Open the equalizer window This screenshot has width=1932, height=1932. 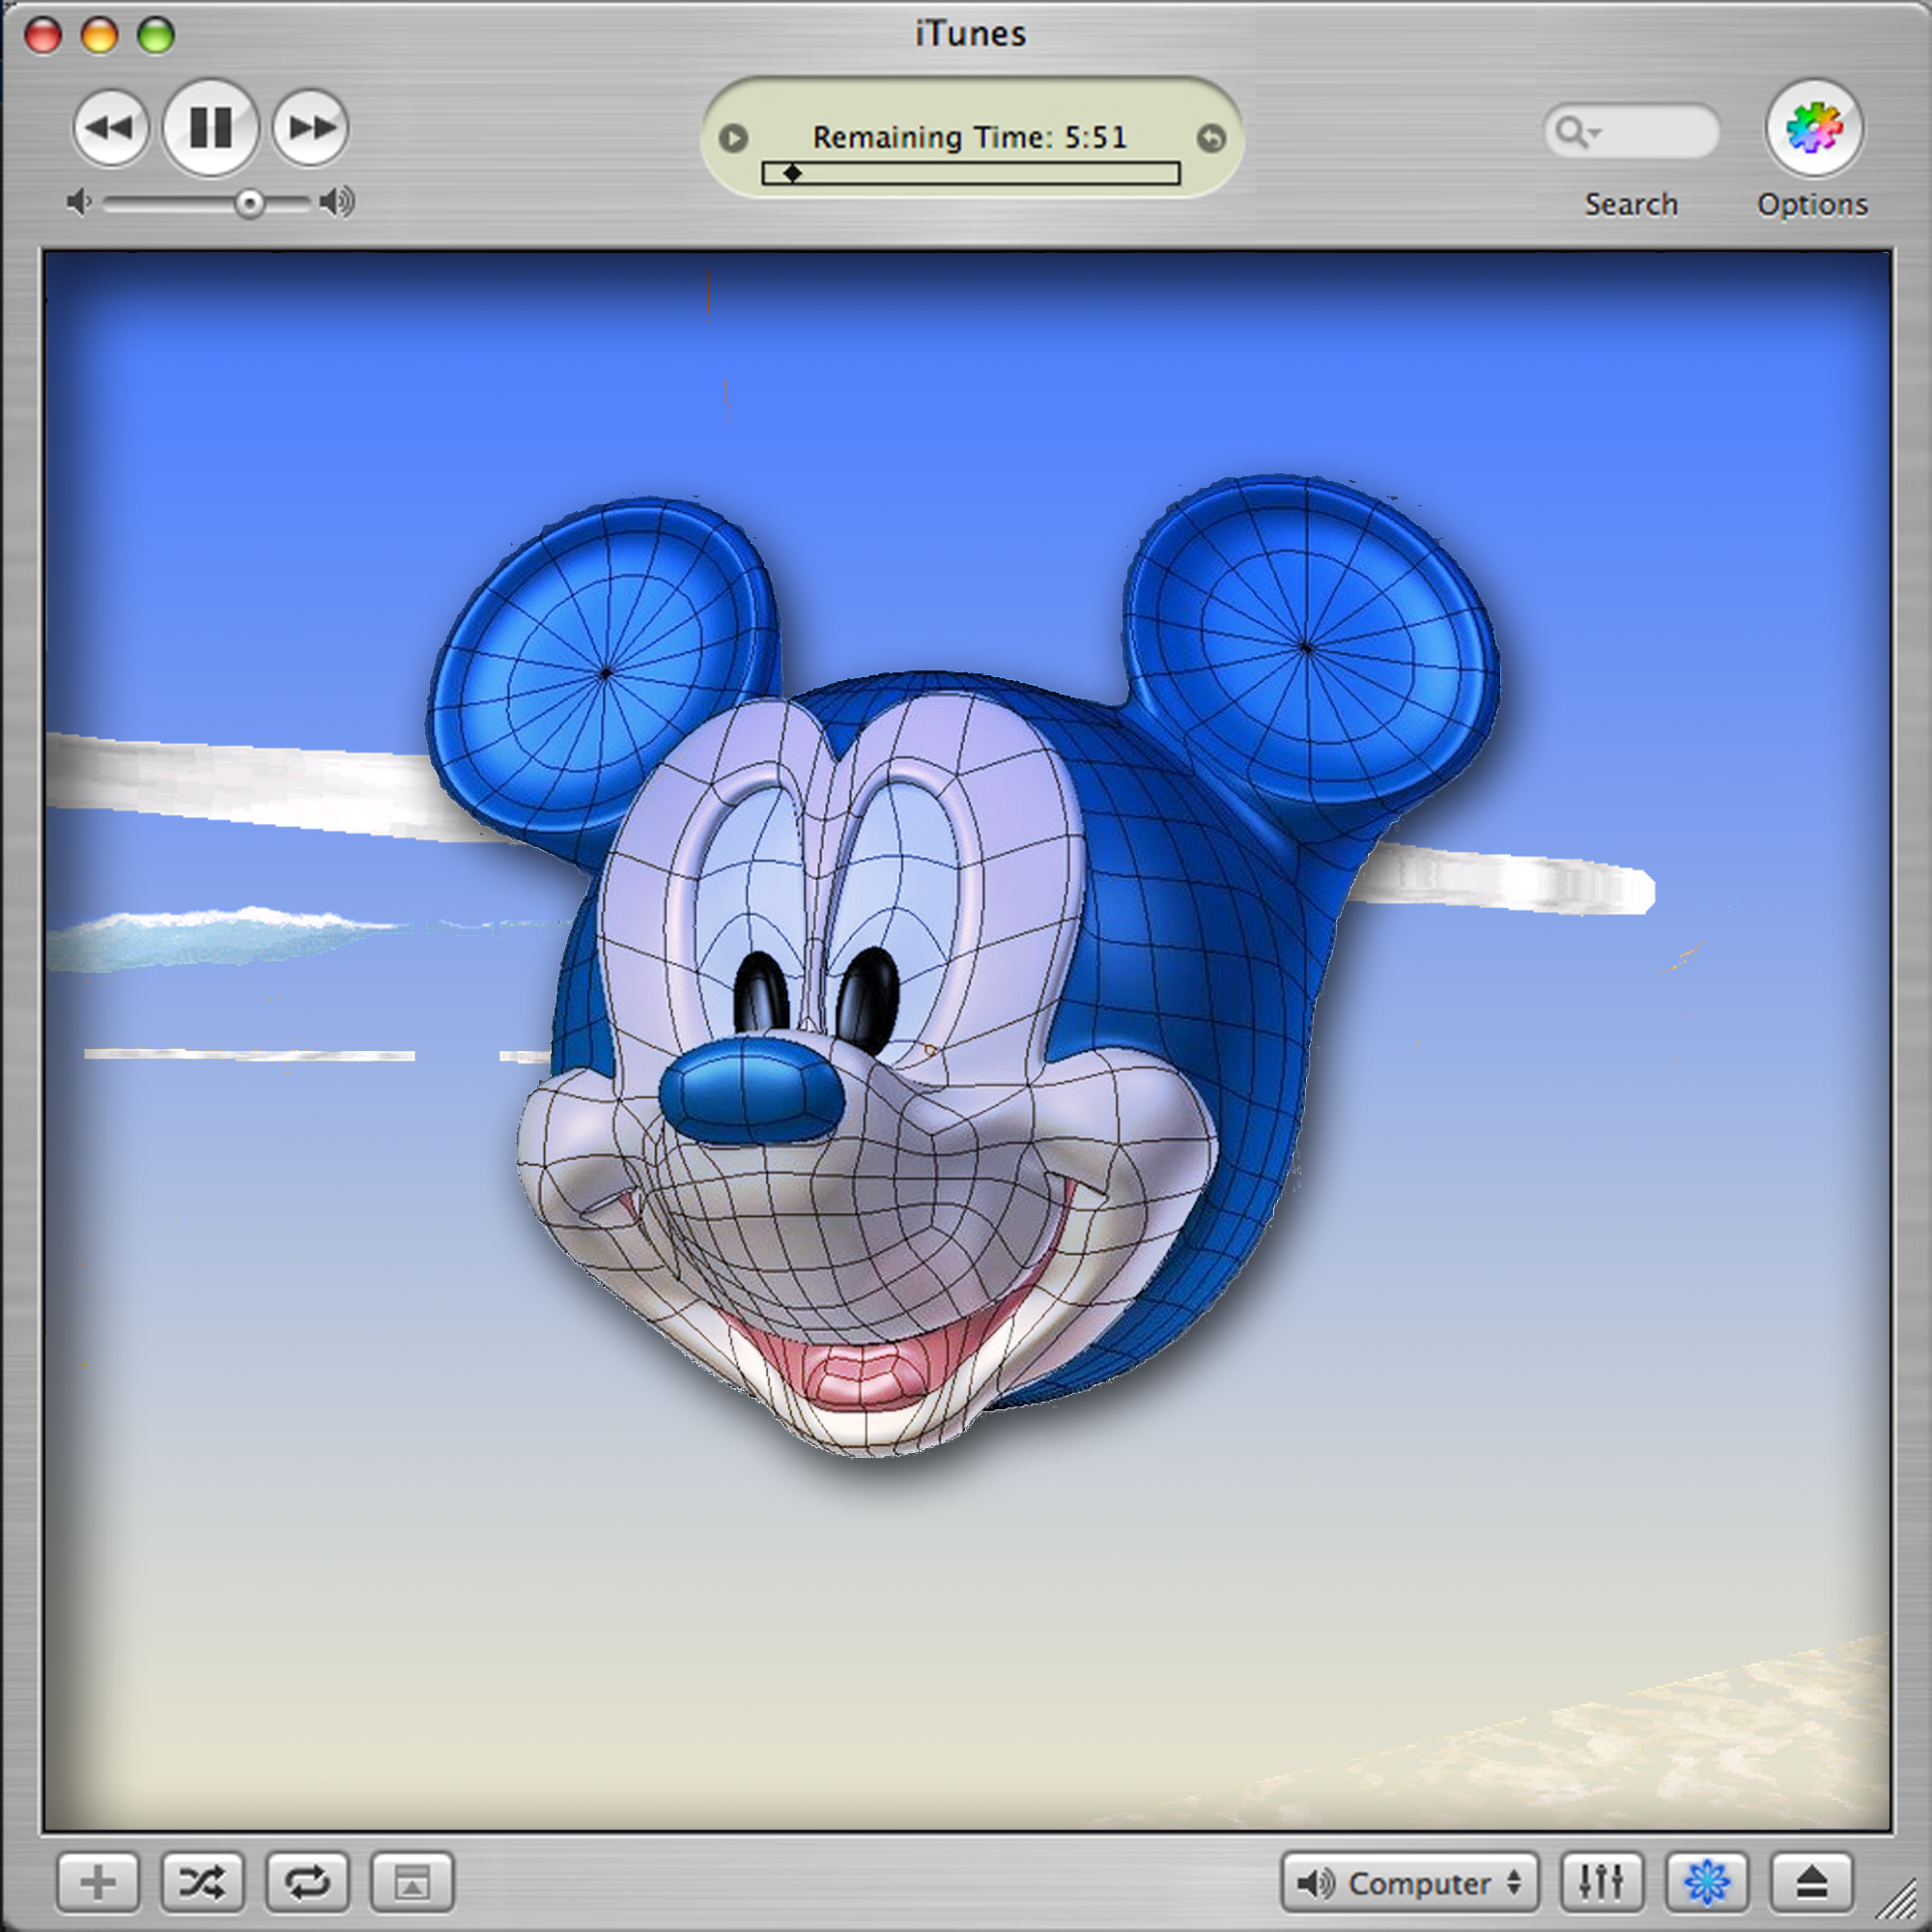1601,1883
